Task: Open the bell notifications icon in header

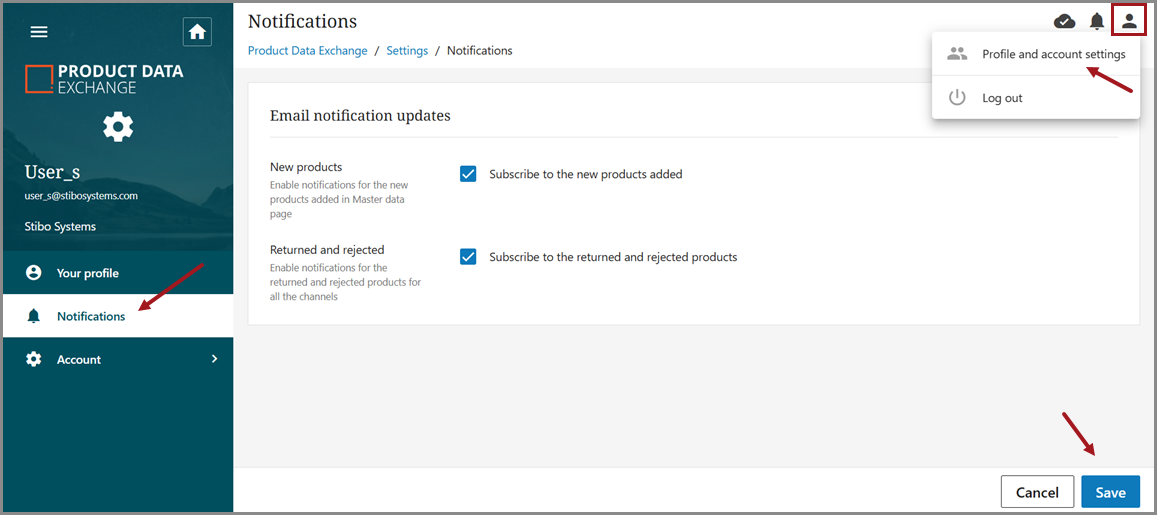Action: (x=1097, y=21)
